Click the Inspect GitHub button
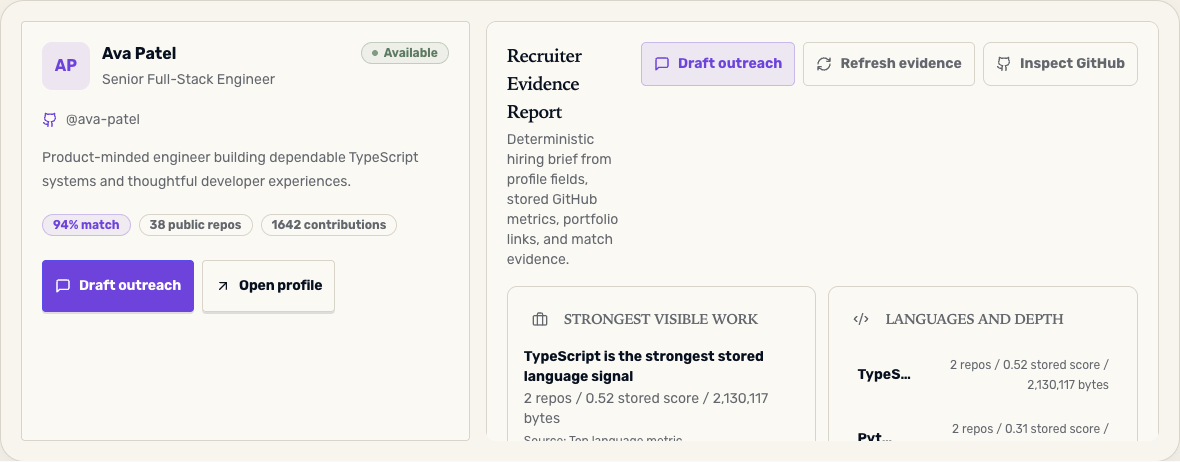The image size is (1180, 462). (x=1060, y=64)
